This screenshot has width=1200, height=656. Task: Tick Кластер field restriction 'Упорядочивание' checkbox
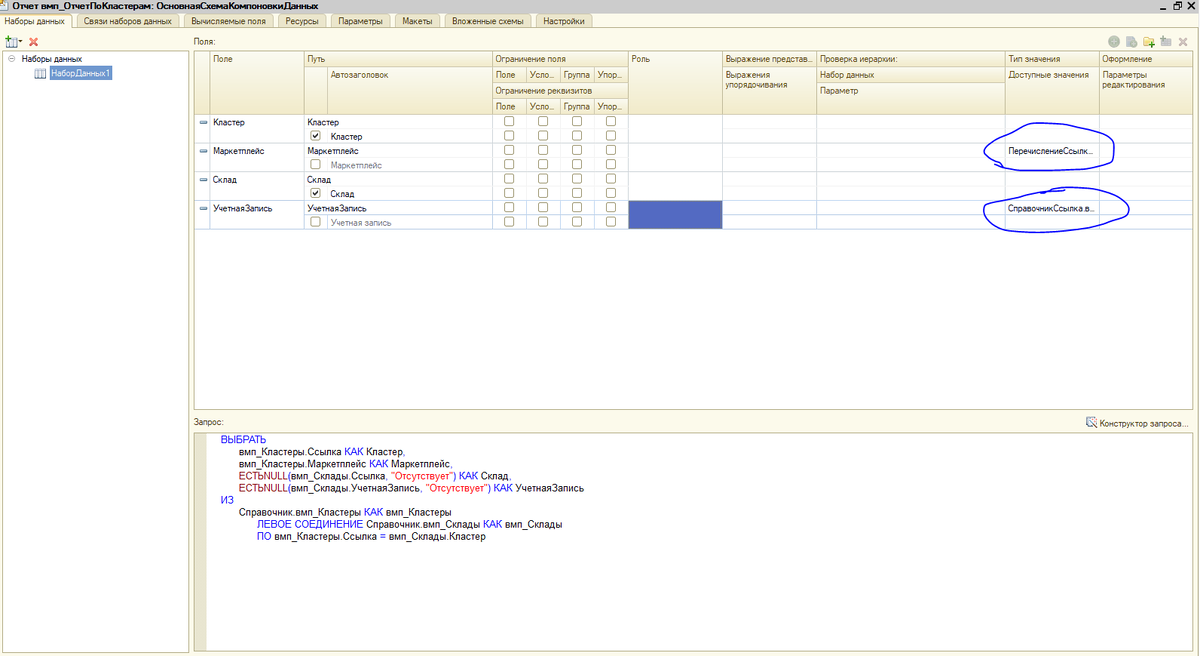pyautogui.click(x=611, y=122)
